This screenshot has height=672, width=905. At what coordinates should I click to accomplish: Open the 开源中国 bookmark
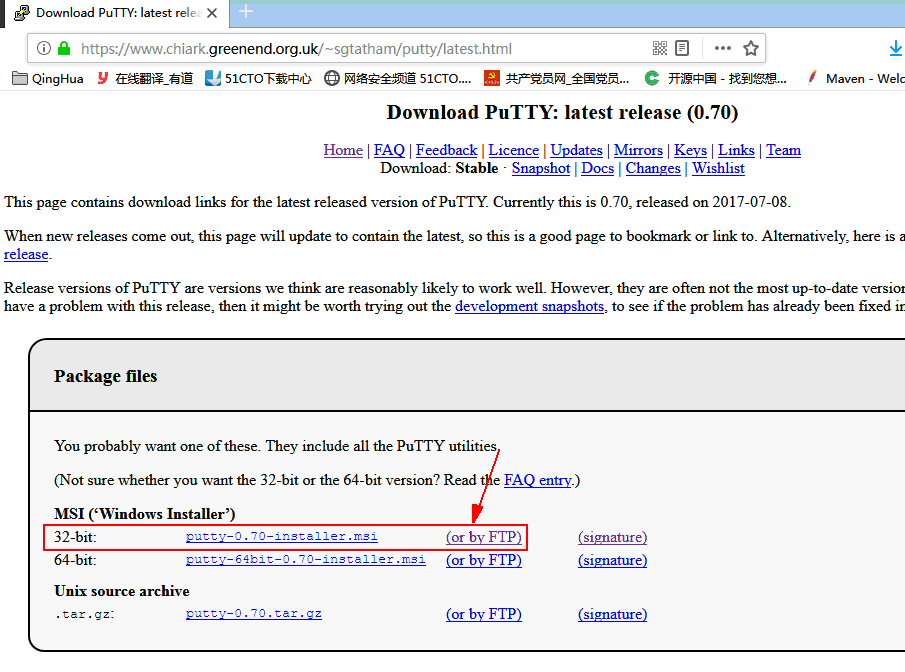click(716, 79)
